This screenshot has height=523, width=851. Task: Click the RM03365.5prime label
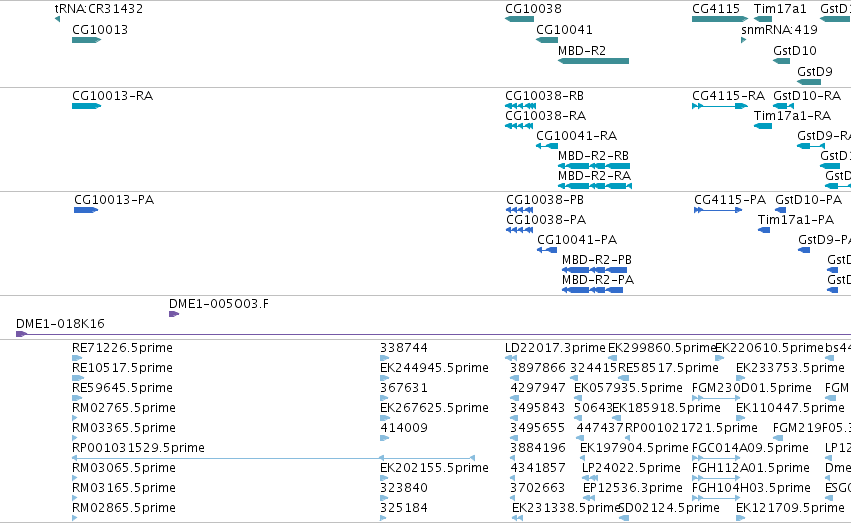click(124, 428)
